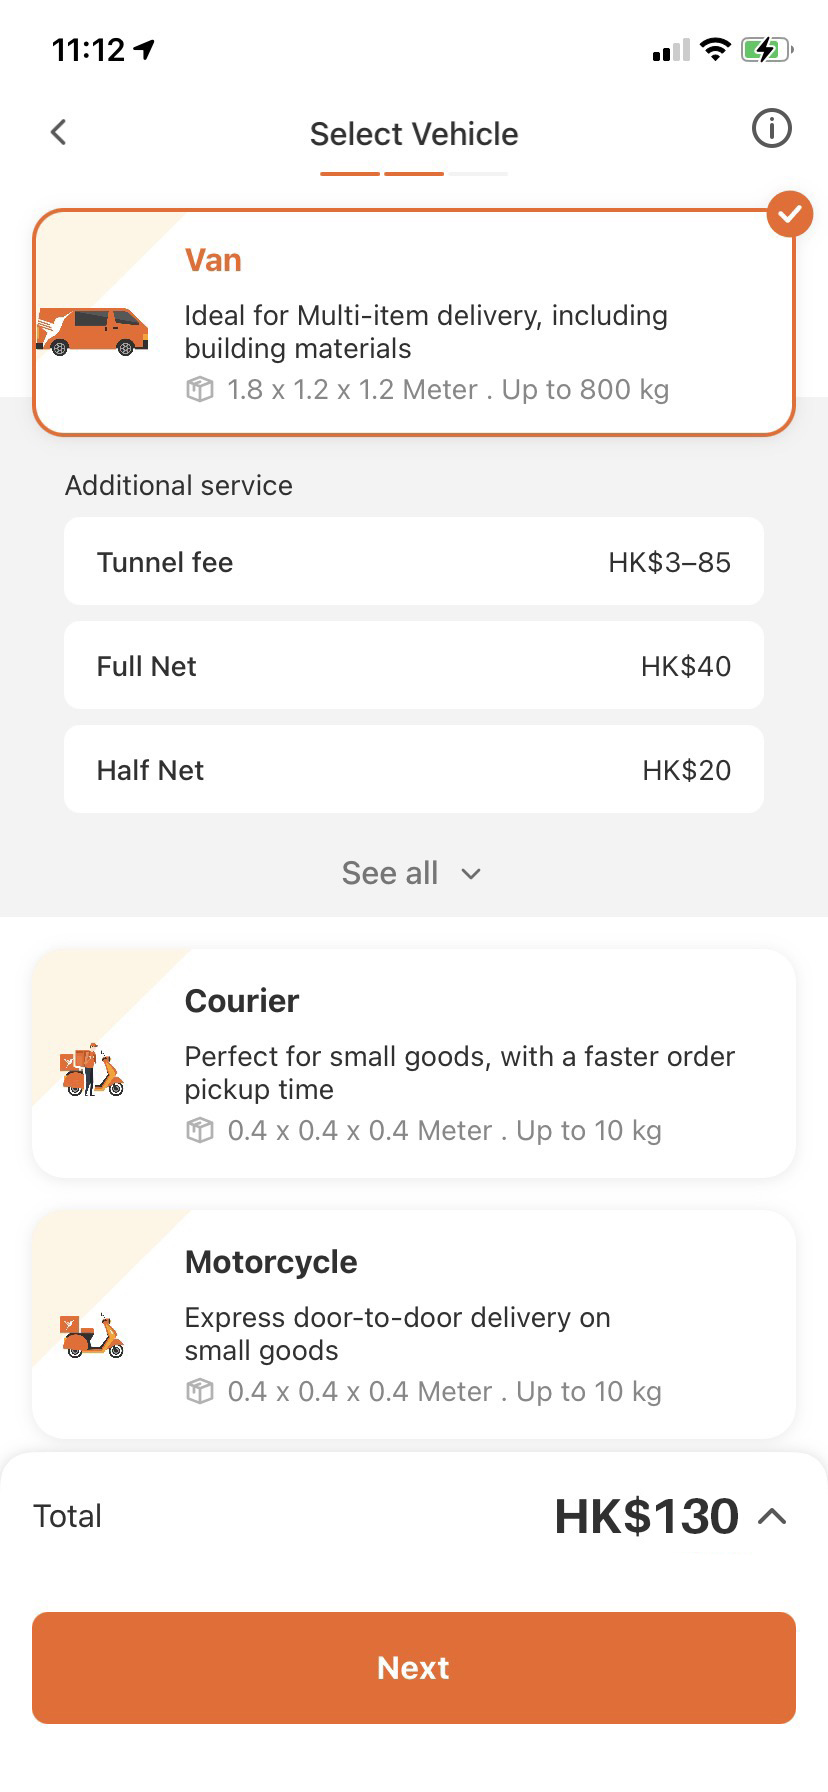Tap the back arrow icon
828x1792 pixels.
59,132
